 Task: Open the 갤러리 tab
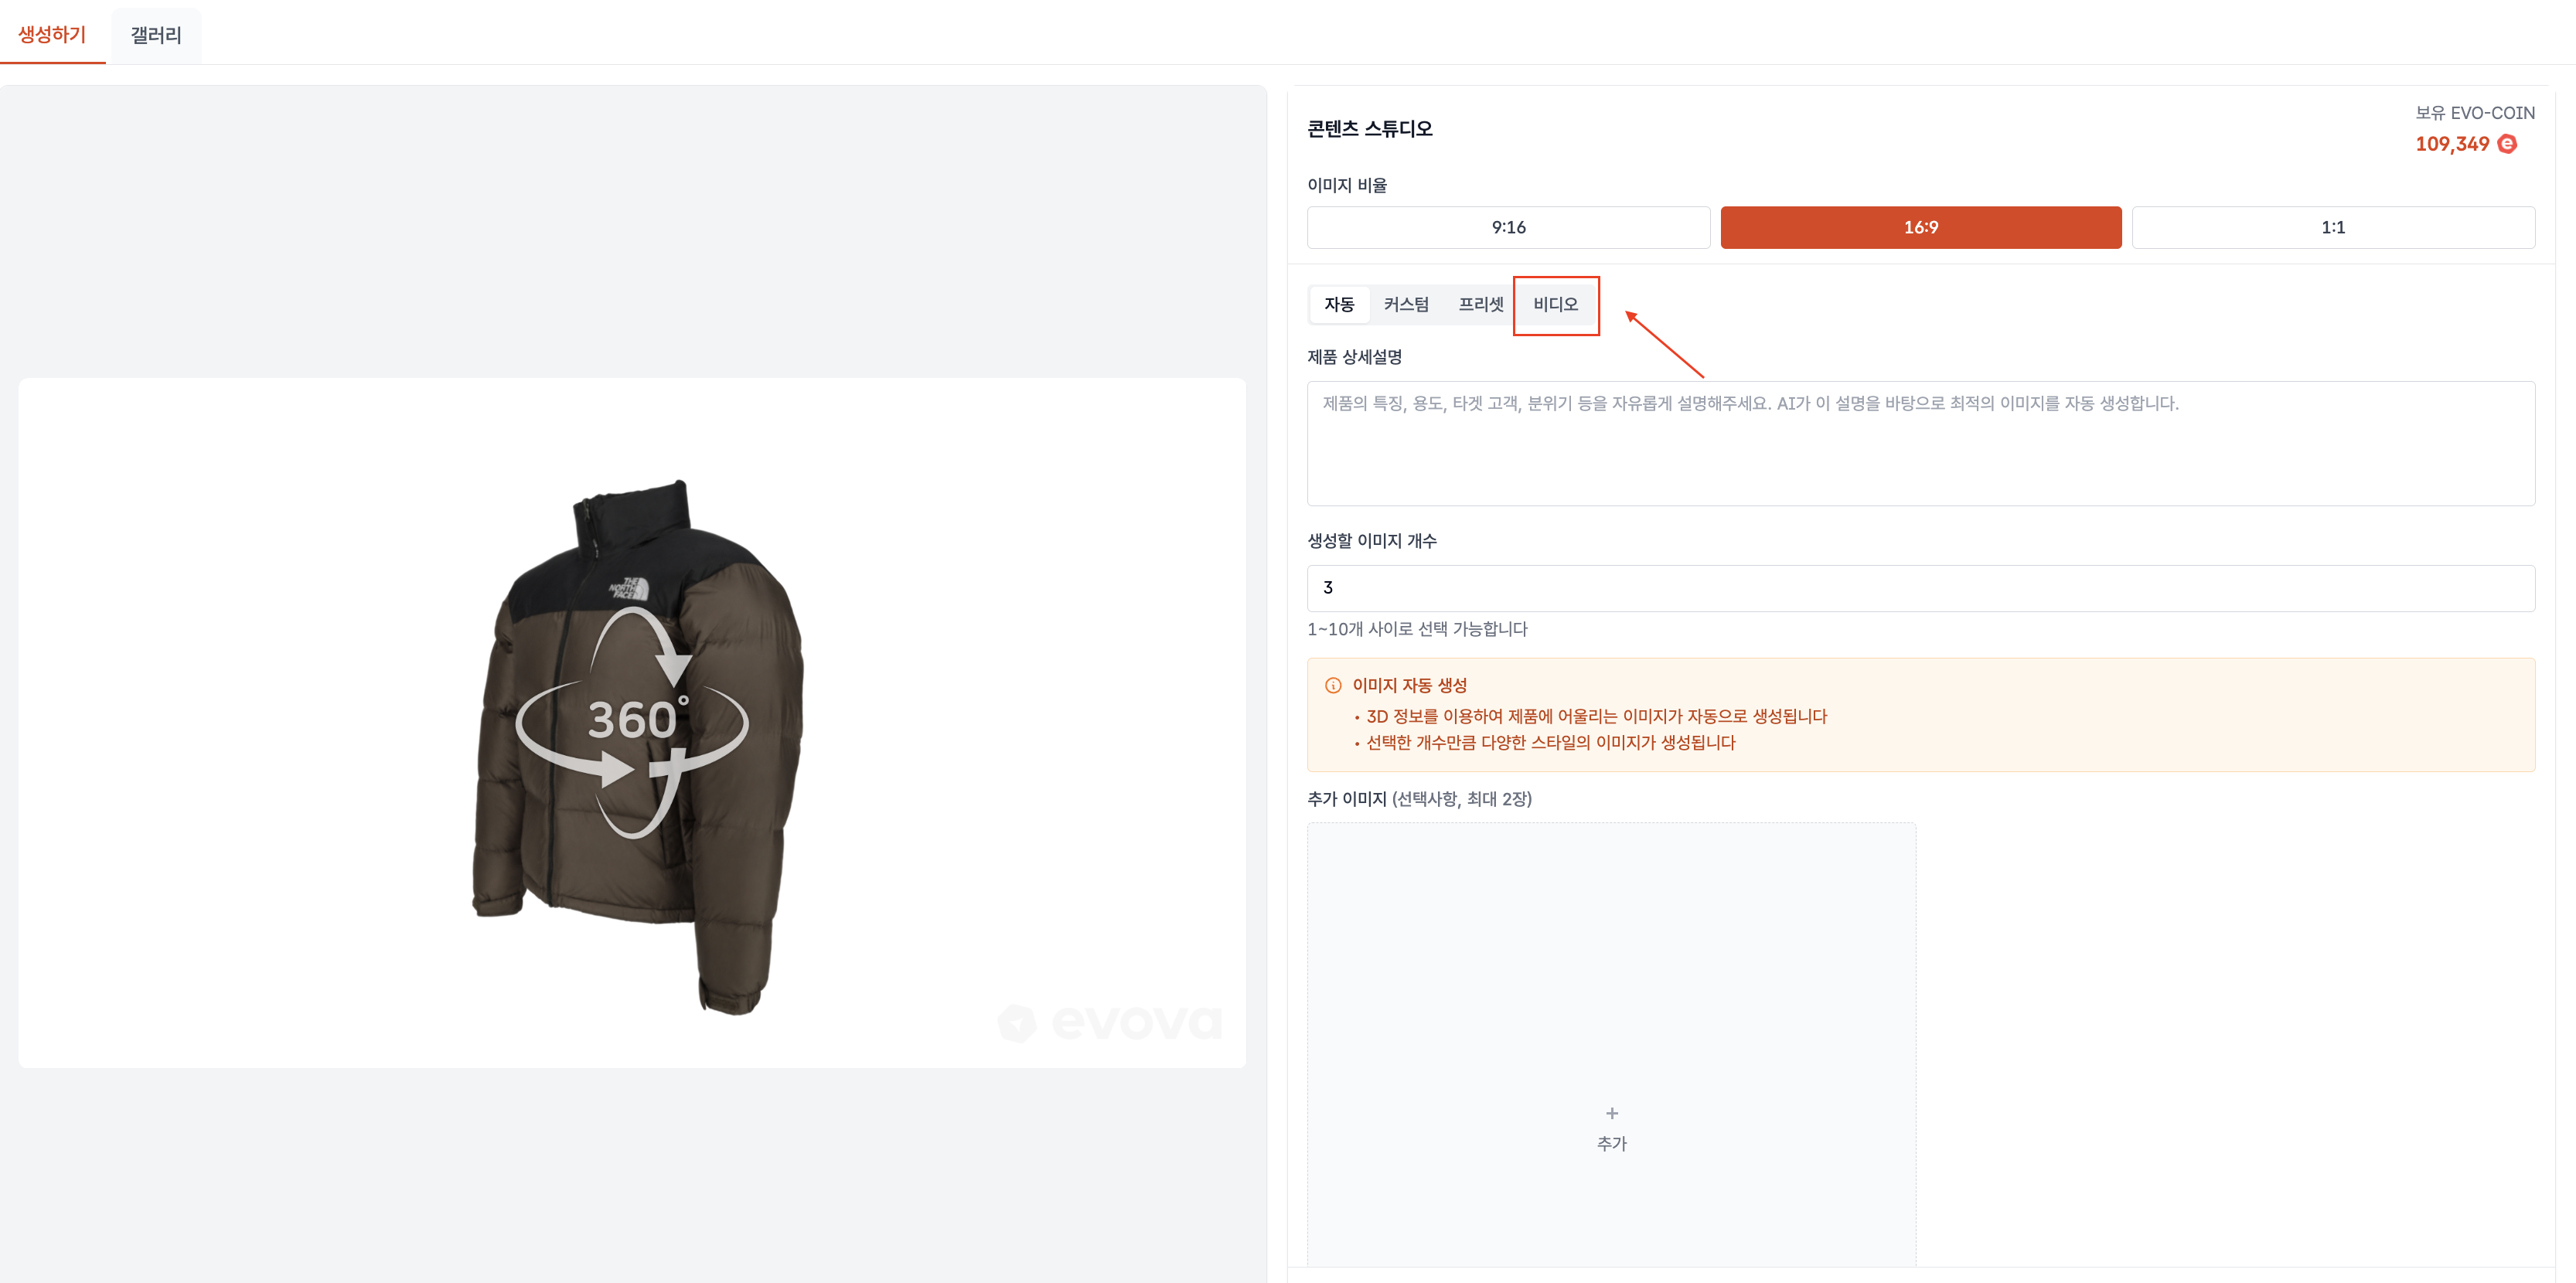click(156, 35)
